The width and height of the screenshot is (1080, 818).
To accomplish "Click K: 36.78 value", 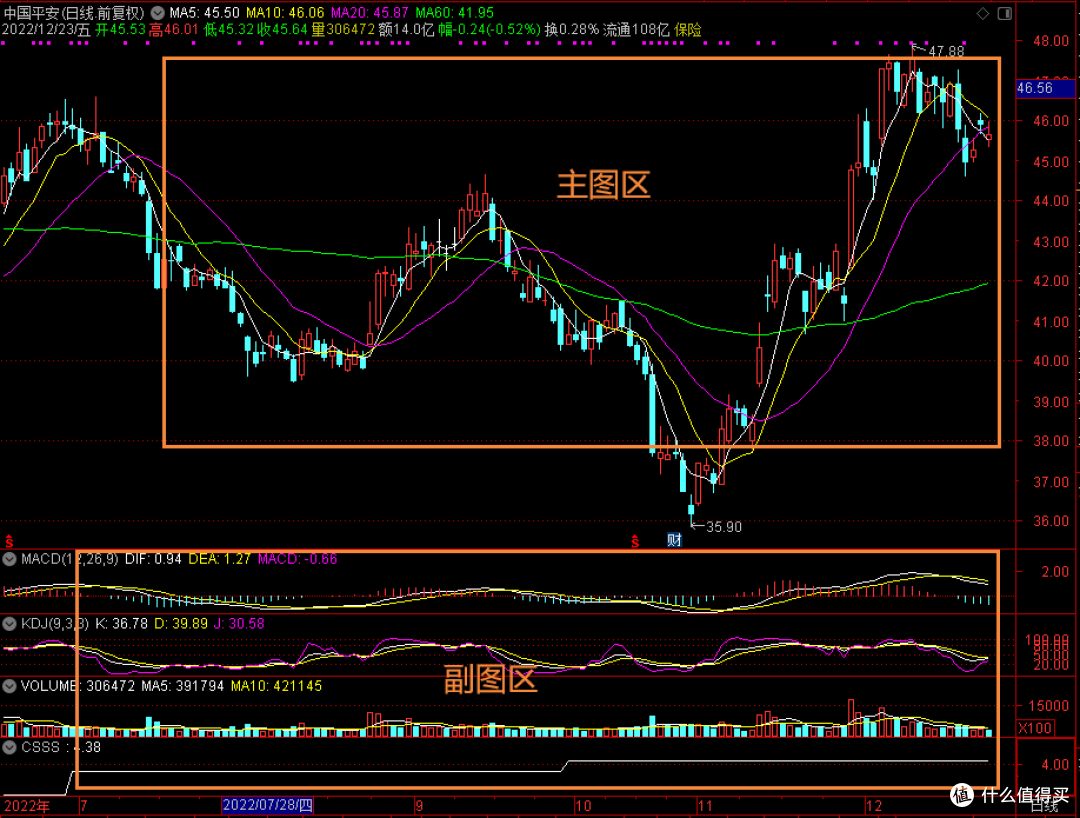I will (x=121, y=624).
